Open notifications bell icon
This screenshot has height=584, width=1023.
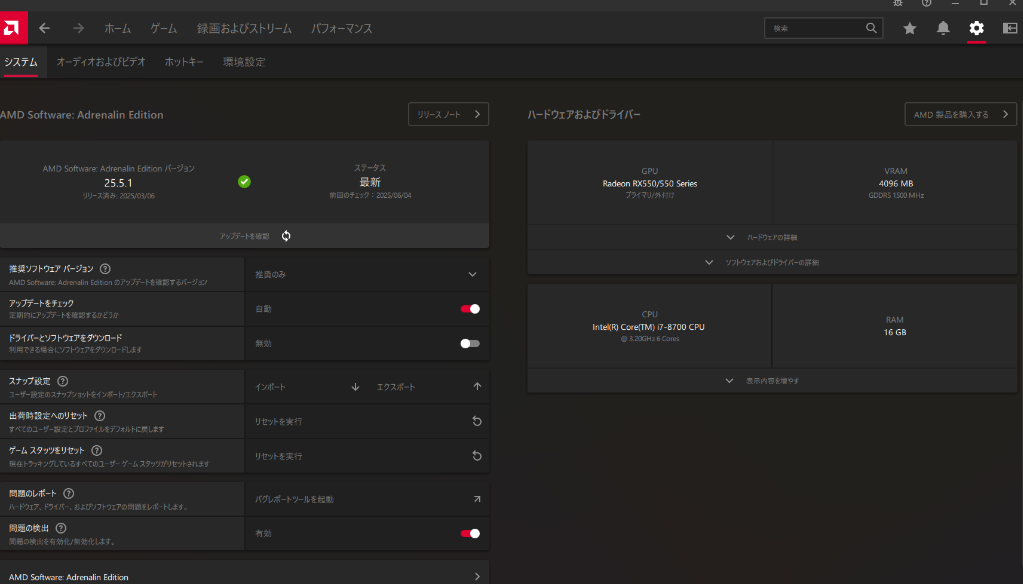(x=943, y=28)
